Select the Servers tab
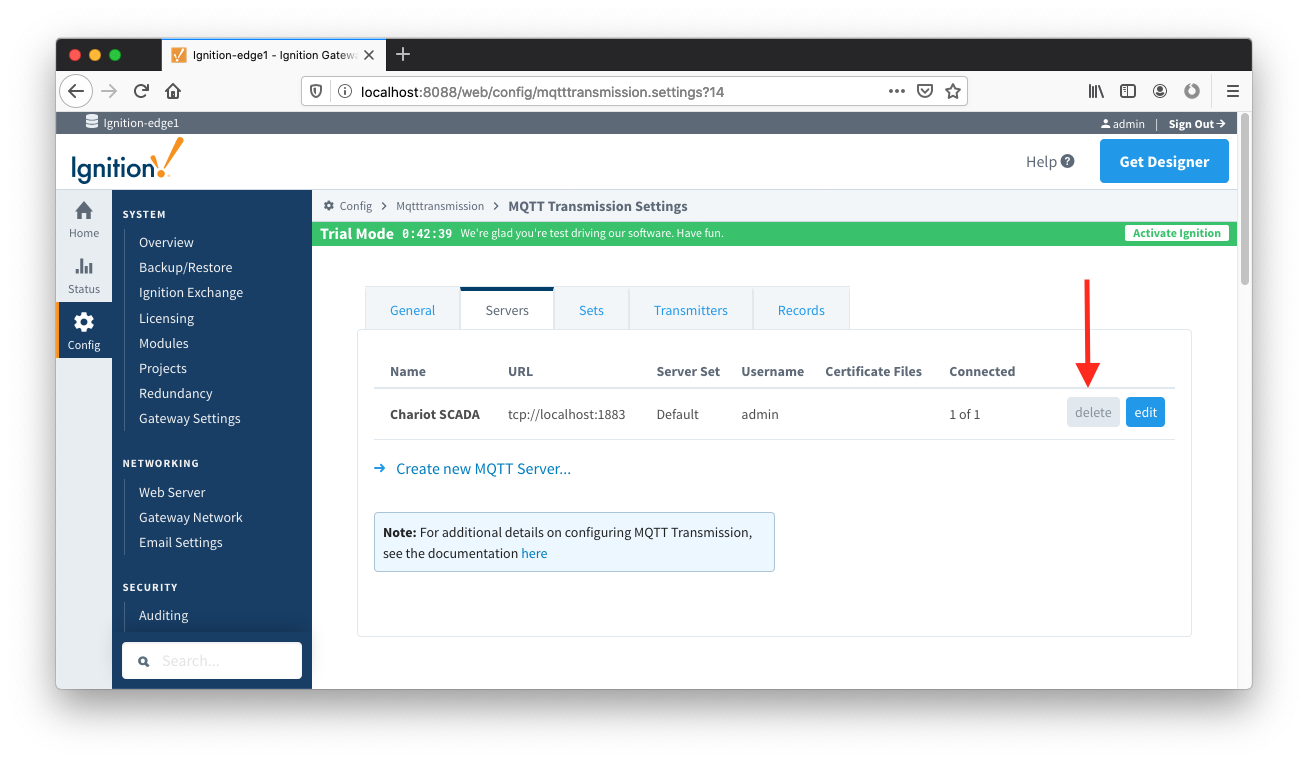 point(507,310)
